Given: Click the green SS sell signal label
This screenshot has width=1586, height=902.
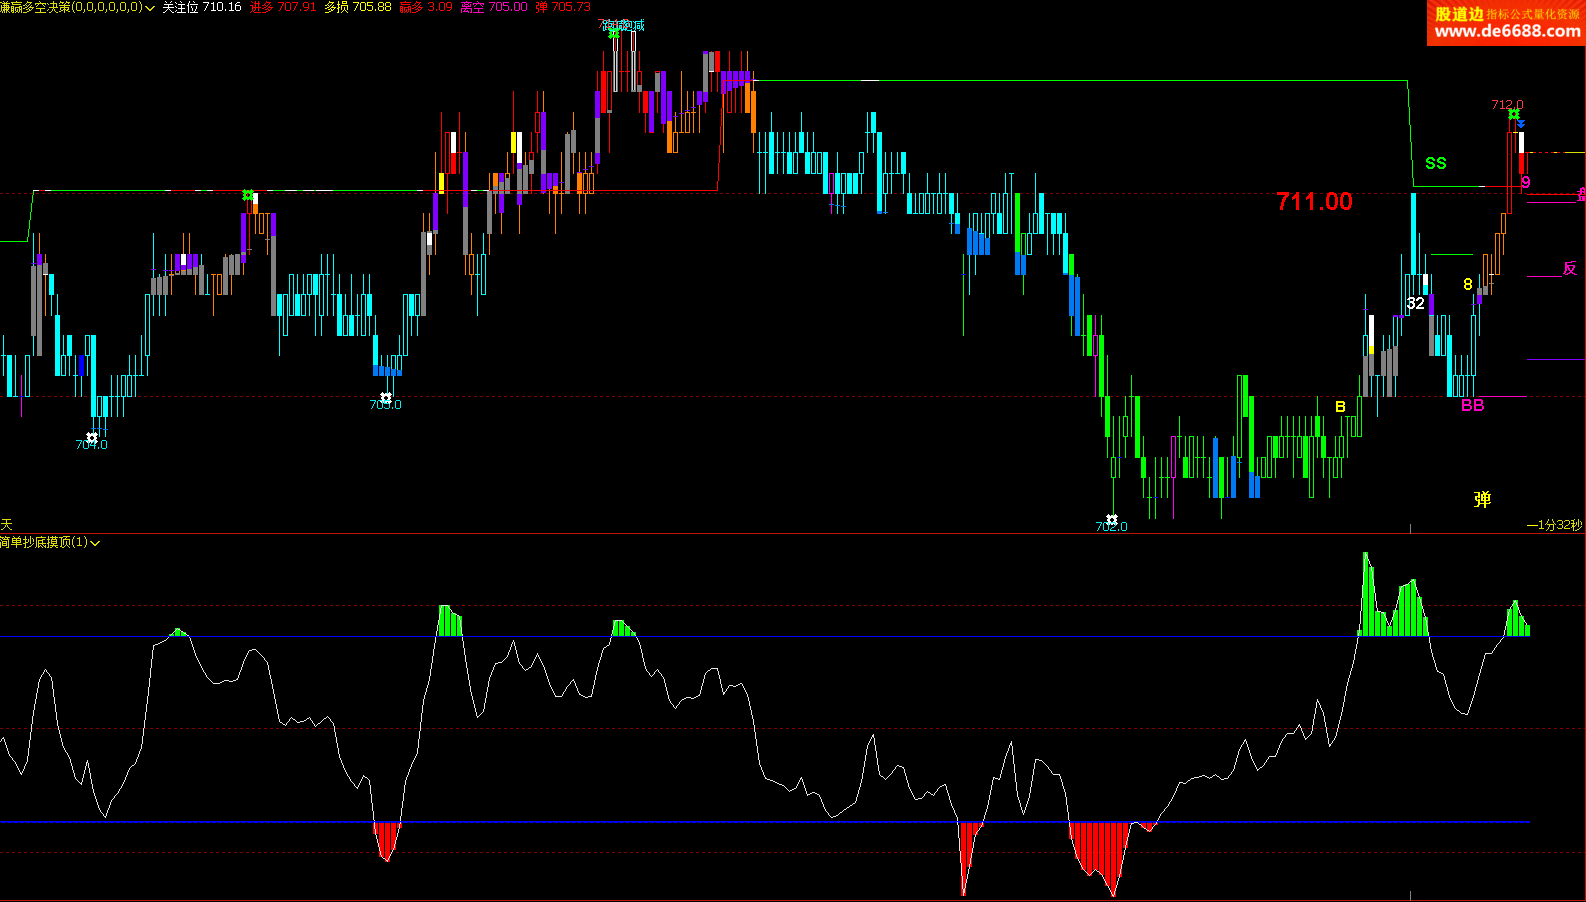Looking at the screenshot, I should [x=1435, y=163].
